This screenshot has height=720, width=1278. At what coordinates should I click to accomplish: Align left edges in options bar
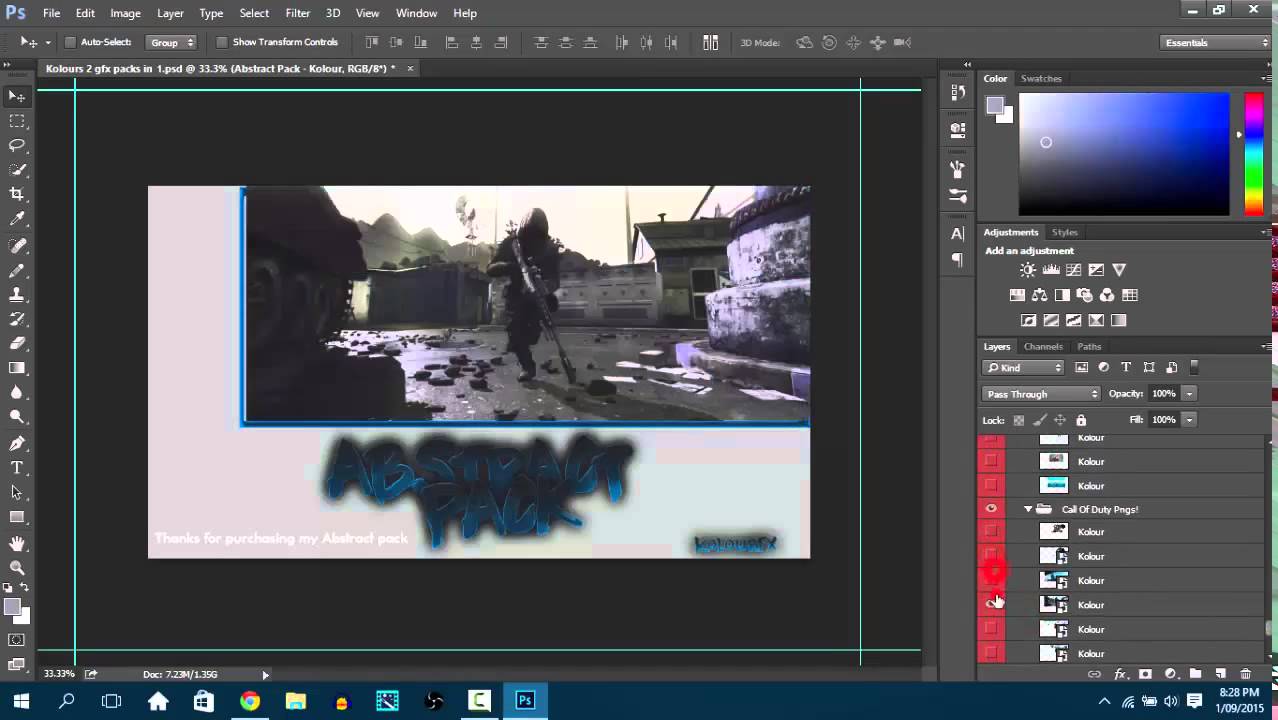click(452, 42)
